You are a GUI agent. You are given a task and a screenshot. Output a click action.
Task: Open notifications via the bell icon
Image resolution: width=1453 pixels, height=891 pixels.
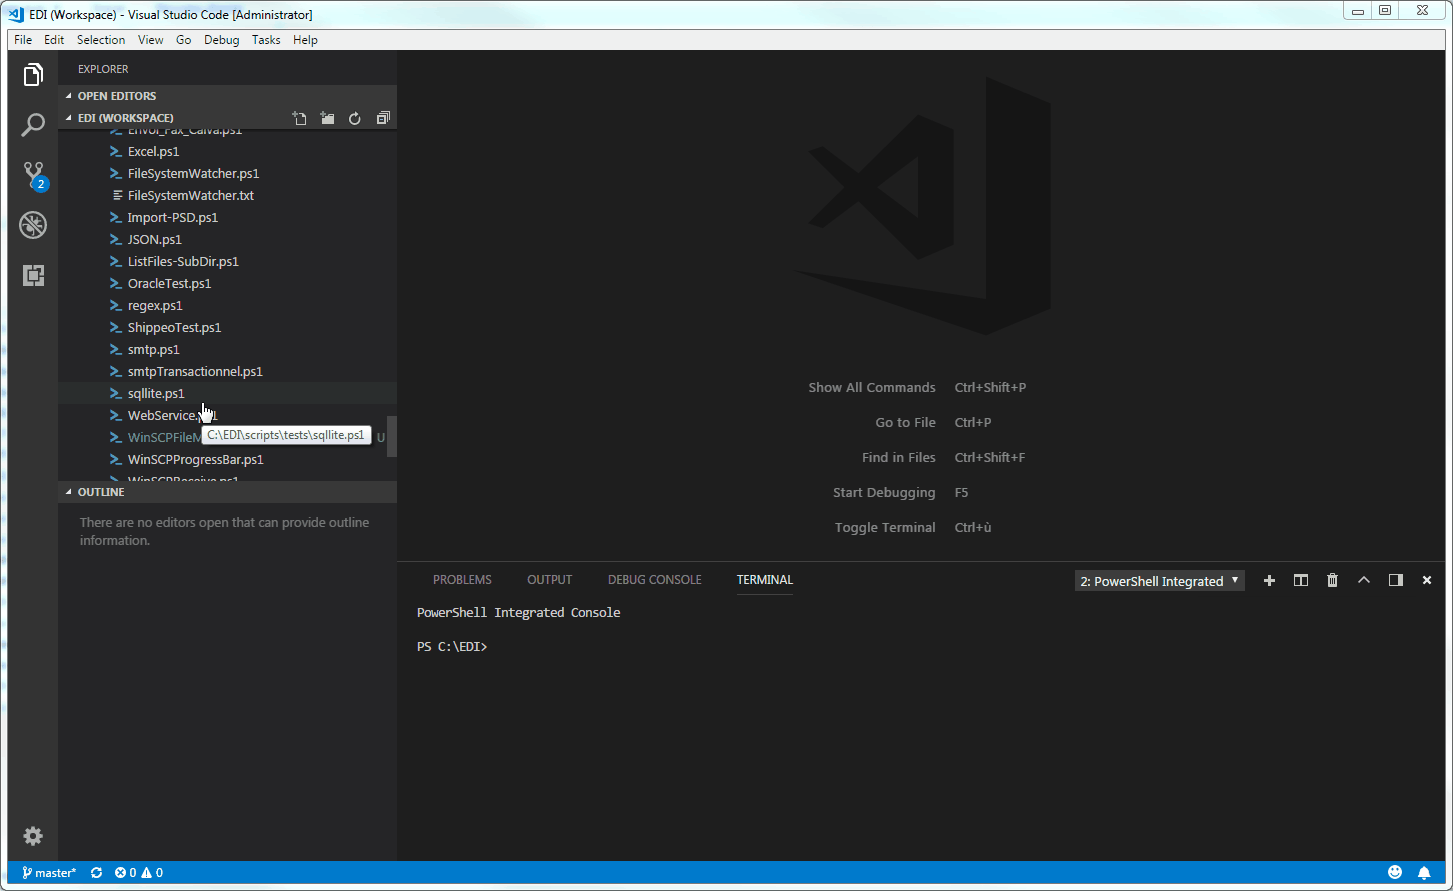(x=1426, y=872)
